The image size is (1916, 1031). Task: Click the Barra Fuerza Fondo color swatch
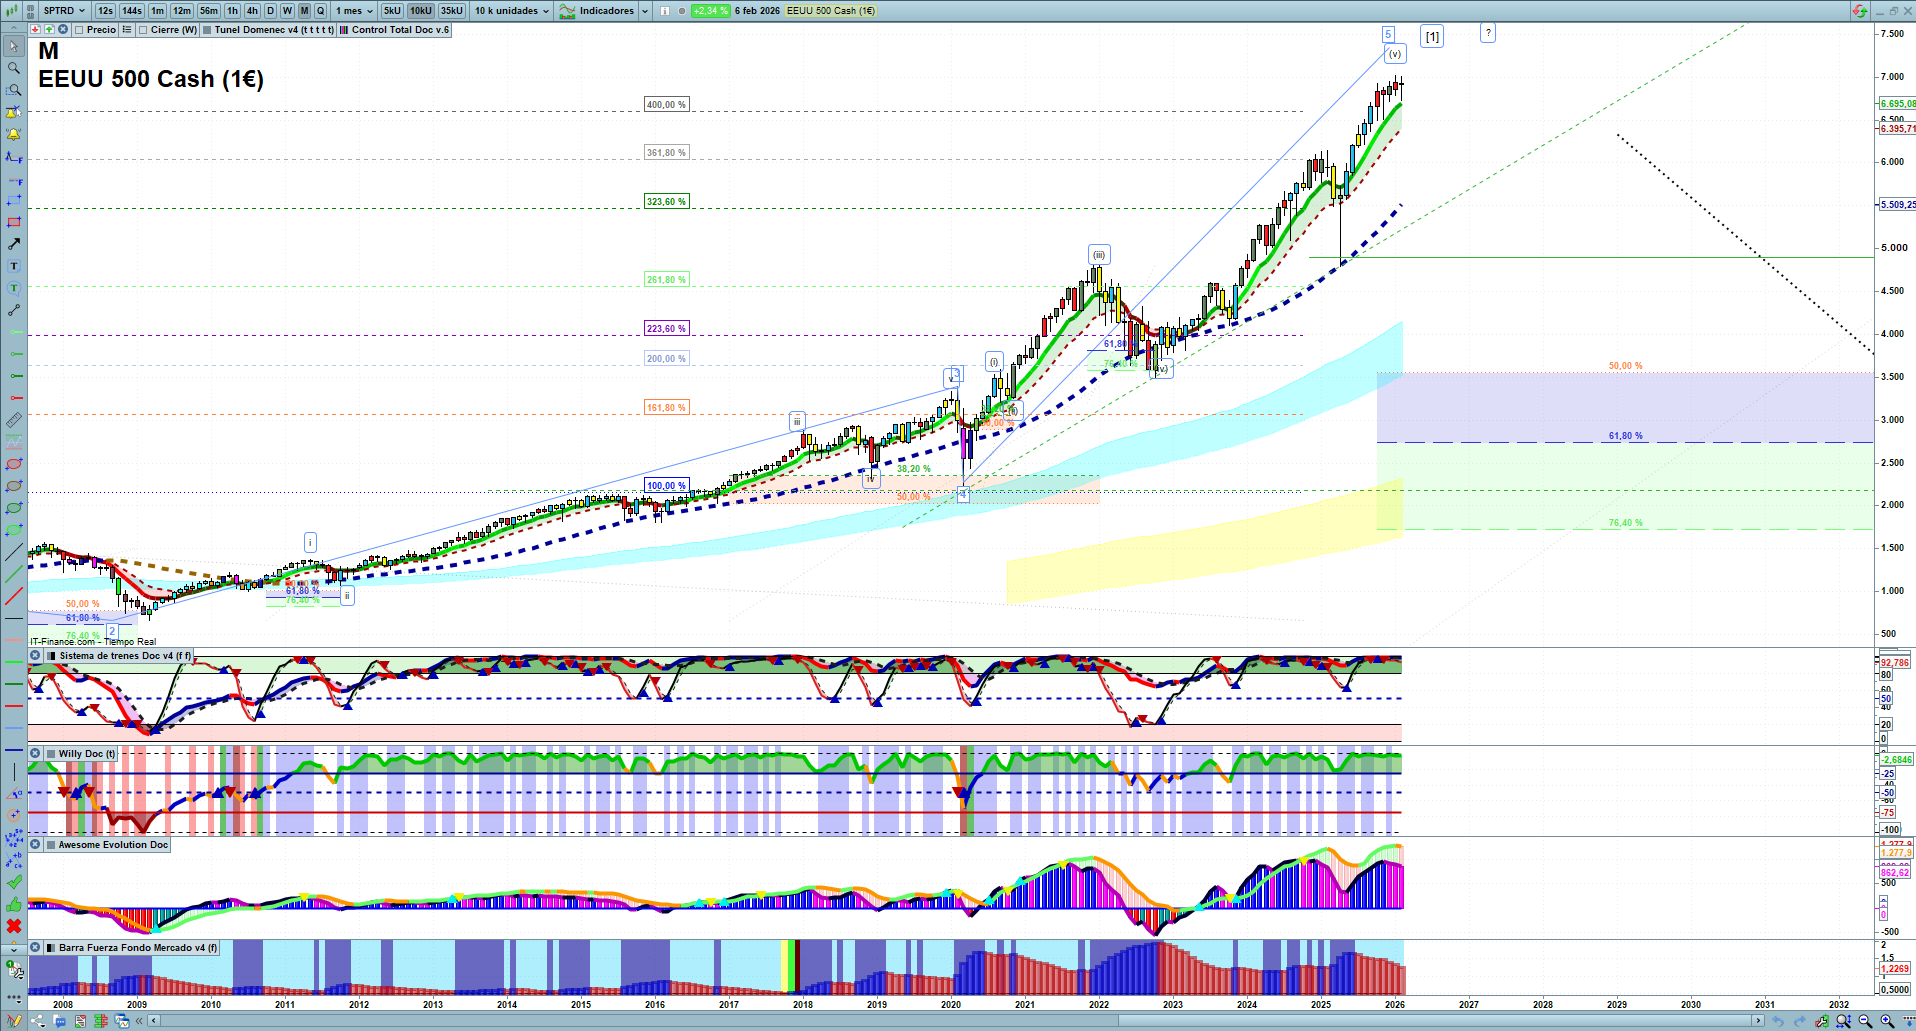tap(51, 948)
